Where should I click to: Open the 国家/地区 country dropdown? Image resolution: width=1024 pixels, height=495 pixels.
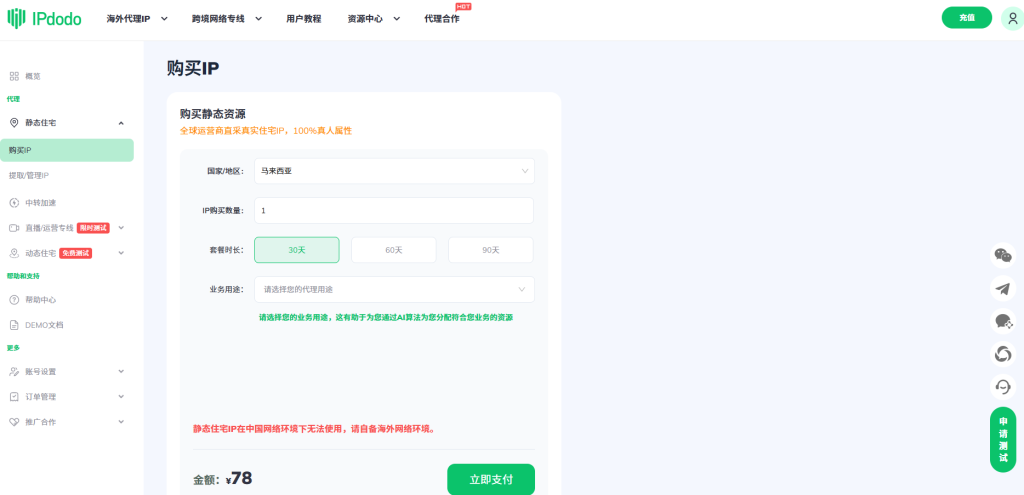point(394,171)
